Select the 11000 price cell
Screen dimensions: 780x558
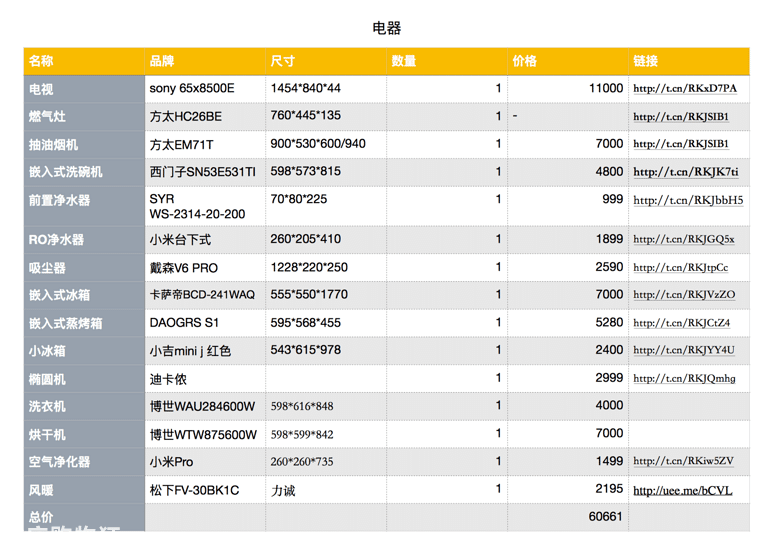(567, 89)
